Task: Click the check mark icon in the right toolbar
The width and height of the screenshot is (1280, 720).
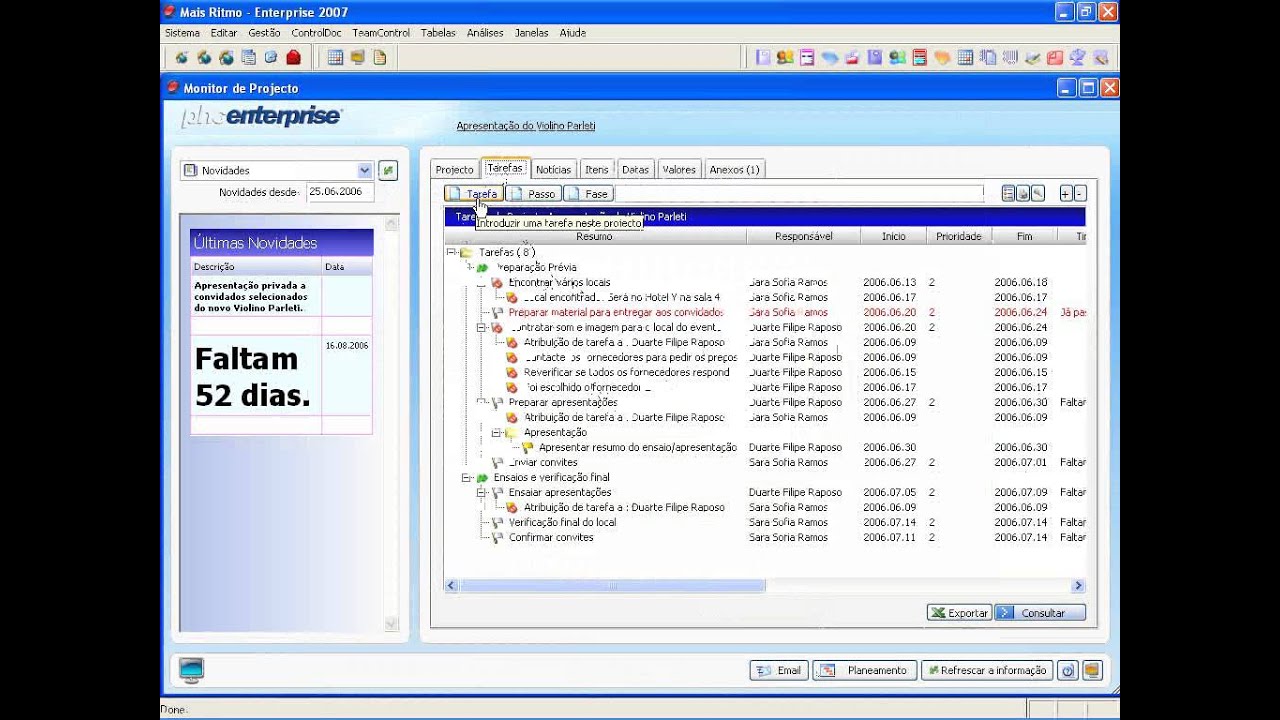Action: point(1033,57)
